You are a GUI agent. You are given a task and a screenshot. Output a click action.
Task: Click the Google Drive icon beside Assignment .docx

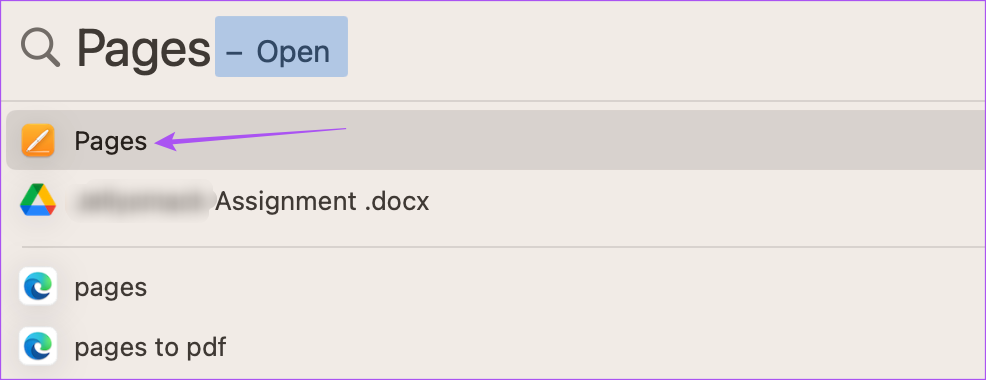[38, 201]
